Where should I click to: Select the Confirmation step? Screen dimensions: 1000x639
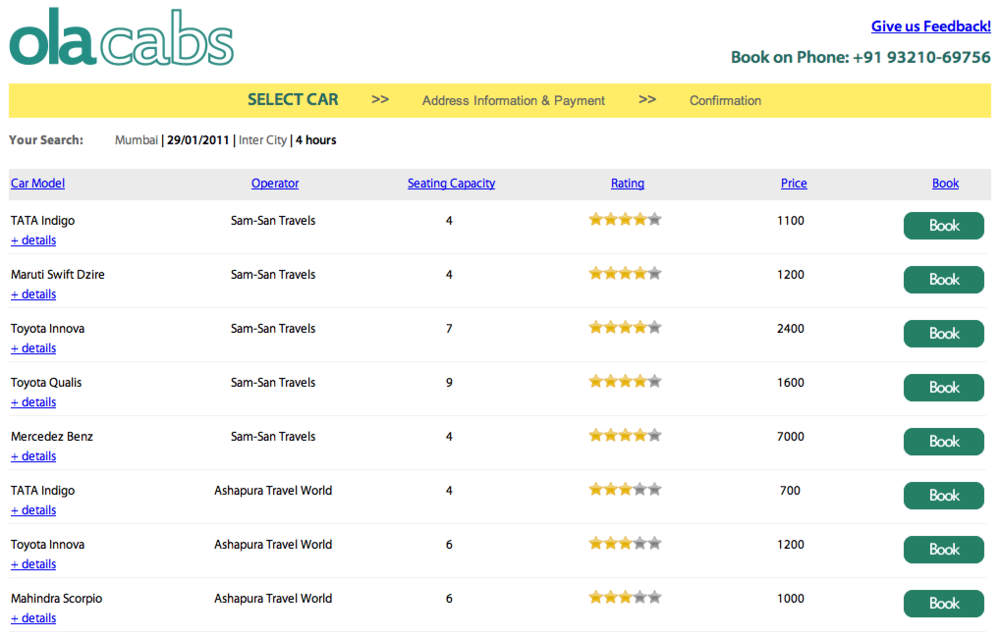click(725, 100)
